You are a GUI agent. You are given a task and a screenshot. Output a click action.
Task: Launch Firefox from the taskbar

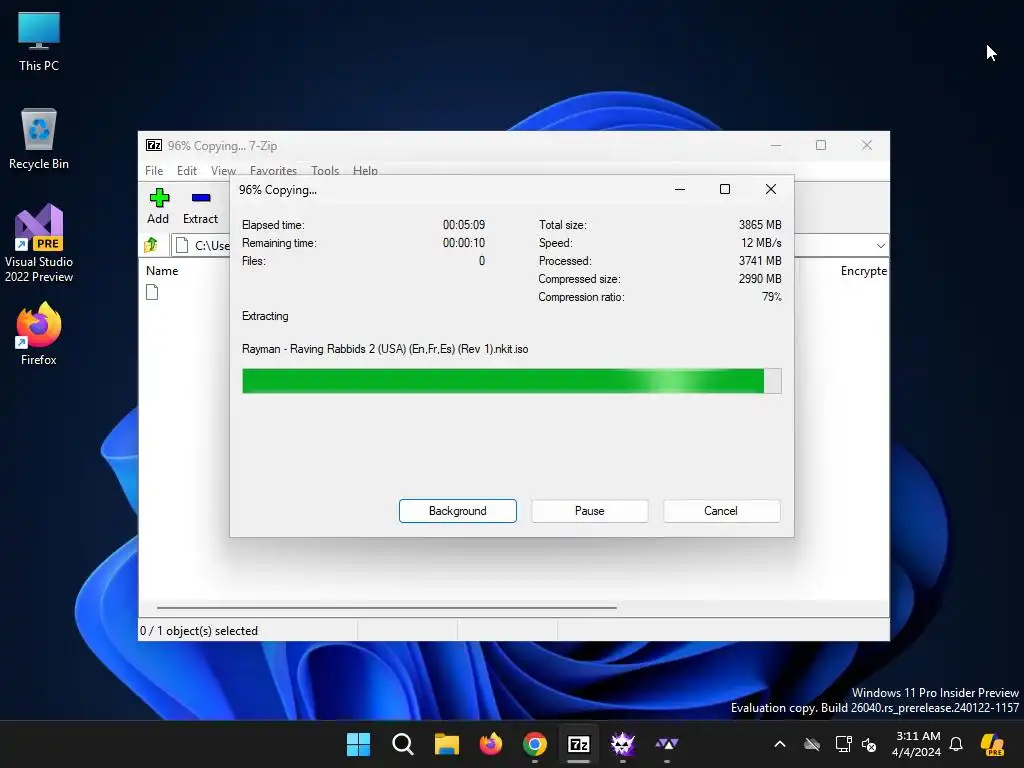490,744
